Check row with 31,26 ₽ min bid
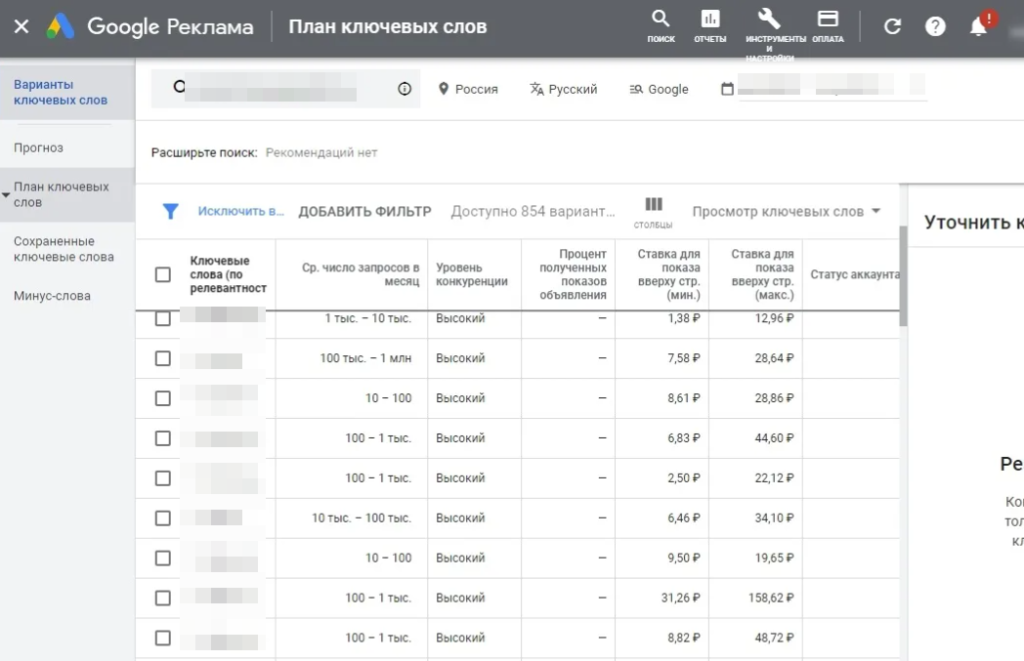 [163, 598]
